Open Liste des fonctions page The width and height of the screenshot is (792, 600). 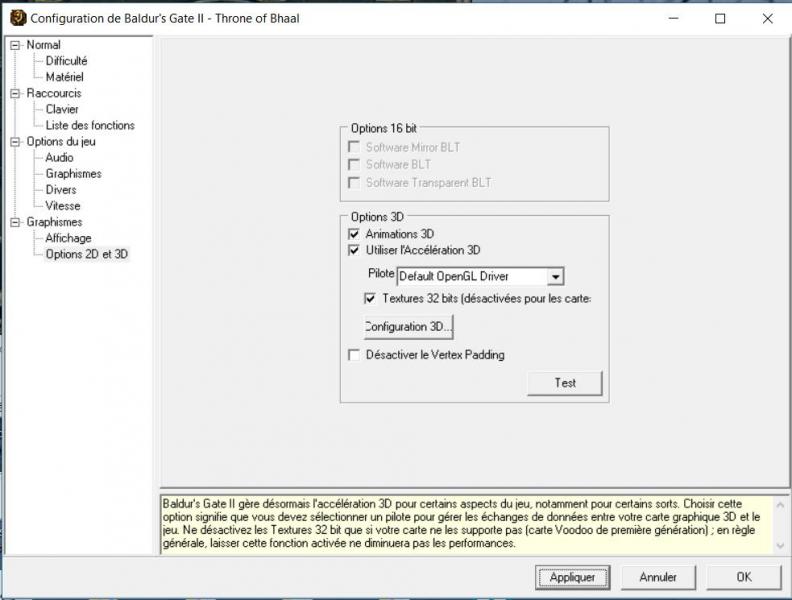point(90,126)
